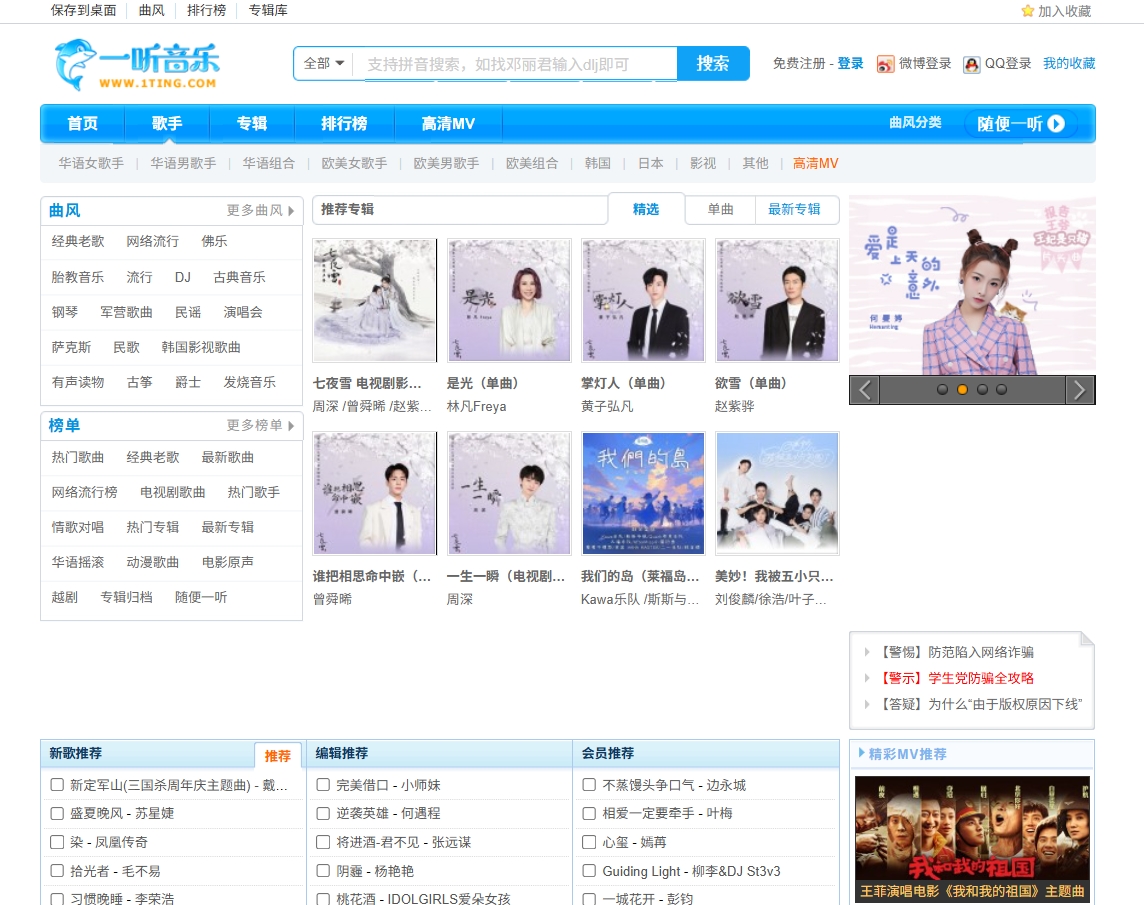The height and width of the screenshot is (905, 1144).
Task: Select the checkbox for 完美借口 - 小师妹
Action: tap(322, 785)
